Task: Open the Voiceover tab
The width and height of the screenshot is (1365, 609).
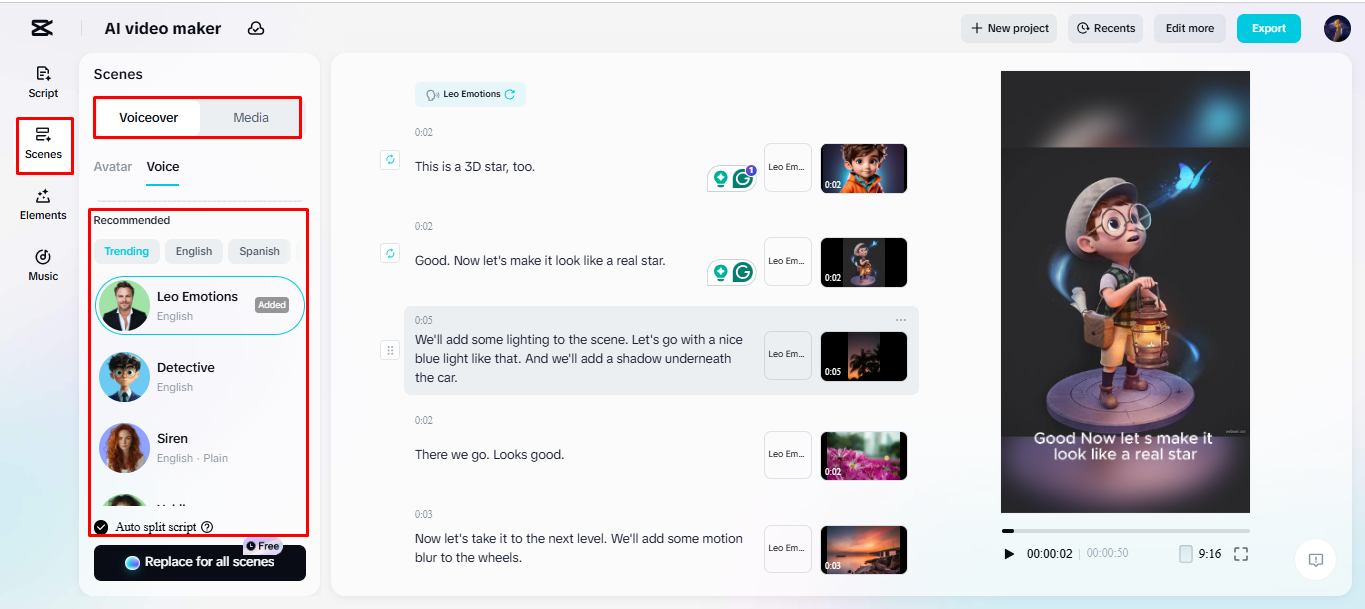Action: pyautogui.click(x=147, y=117)
